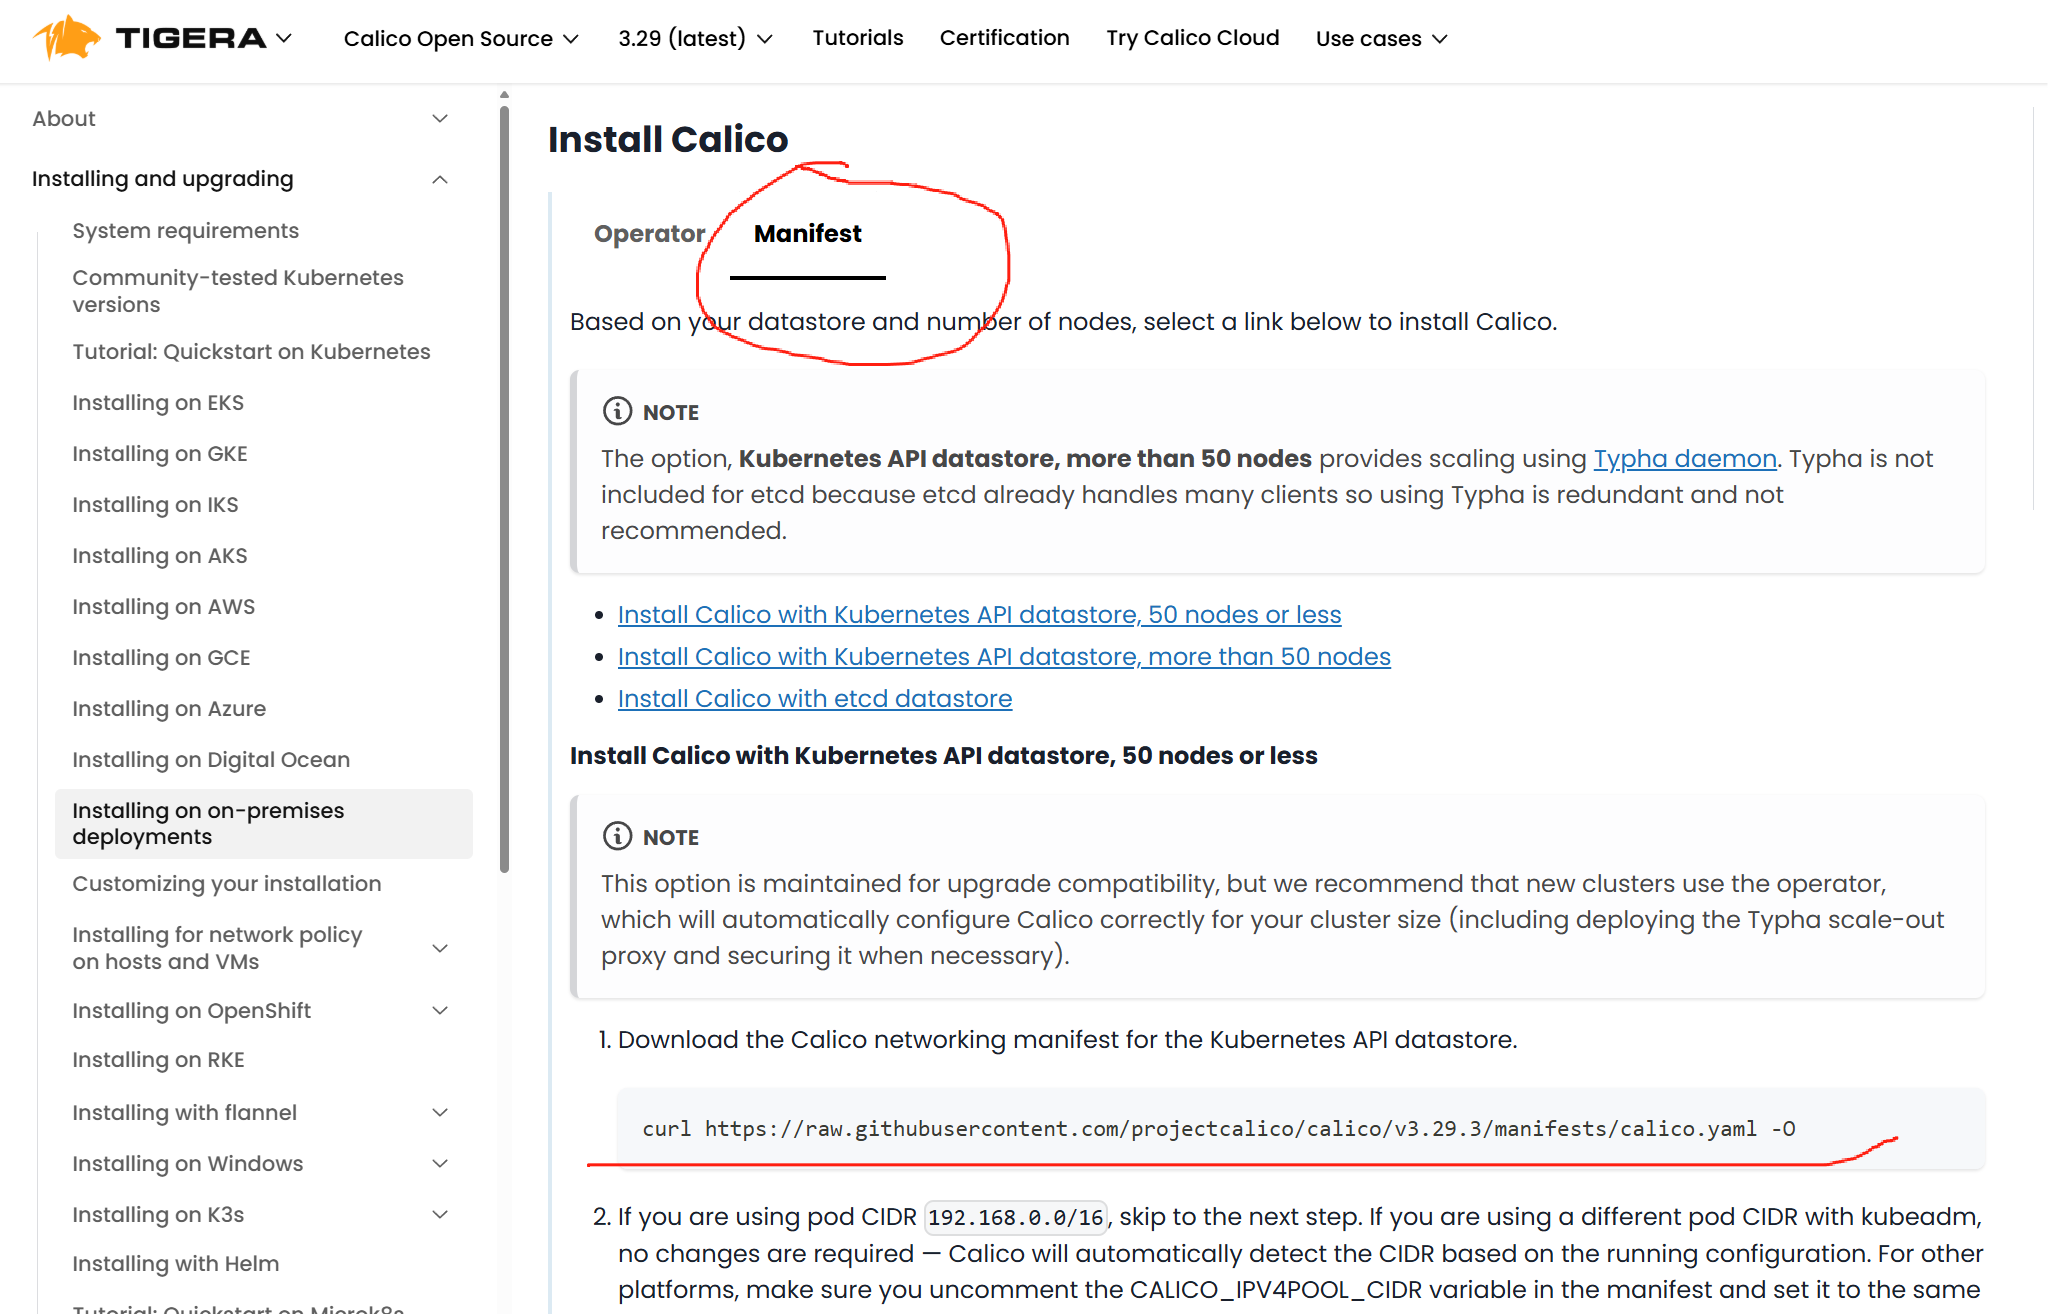Click the Tigera tiger logo icon
Screen dimensions: 2048x1314
point(67,38)
